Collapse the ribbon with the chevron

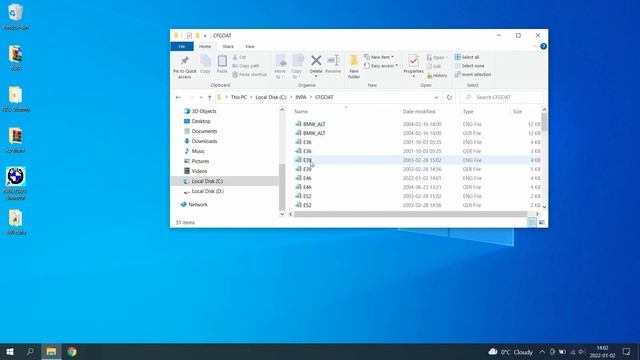[x=535, y=47]
